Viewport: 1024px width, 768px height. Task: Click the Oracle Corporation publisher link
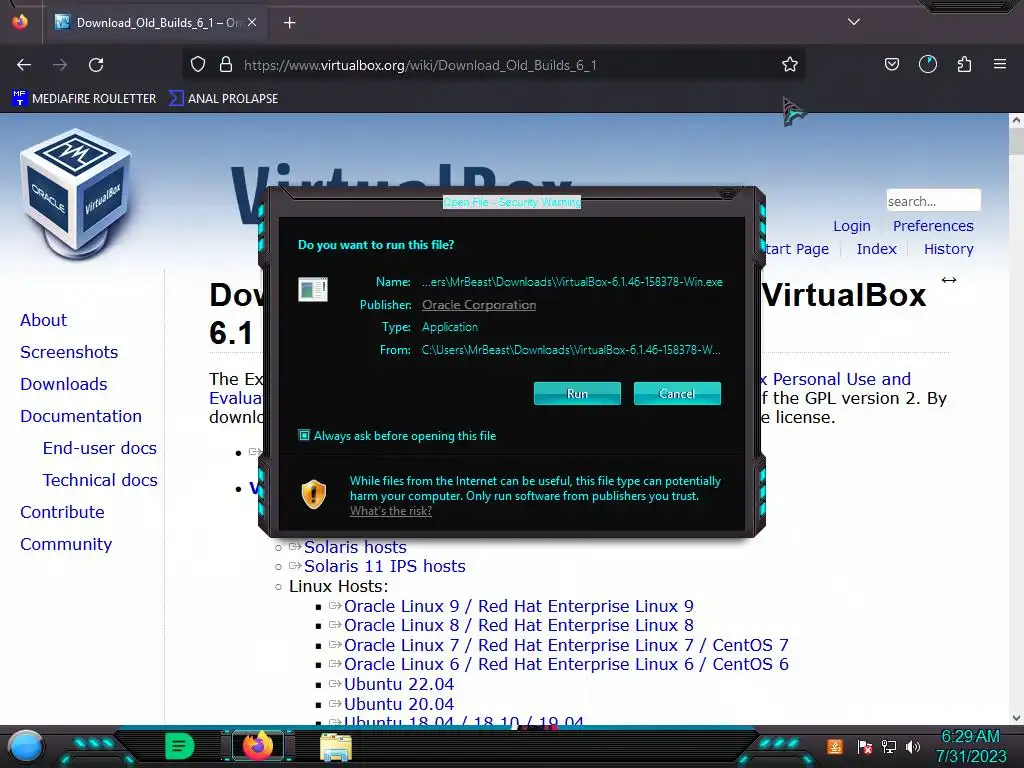(x=479, y=305)
